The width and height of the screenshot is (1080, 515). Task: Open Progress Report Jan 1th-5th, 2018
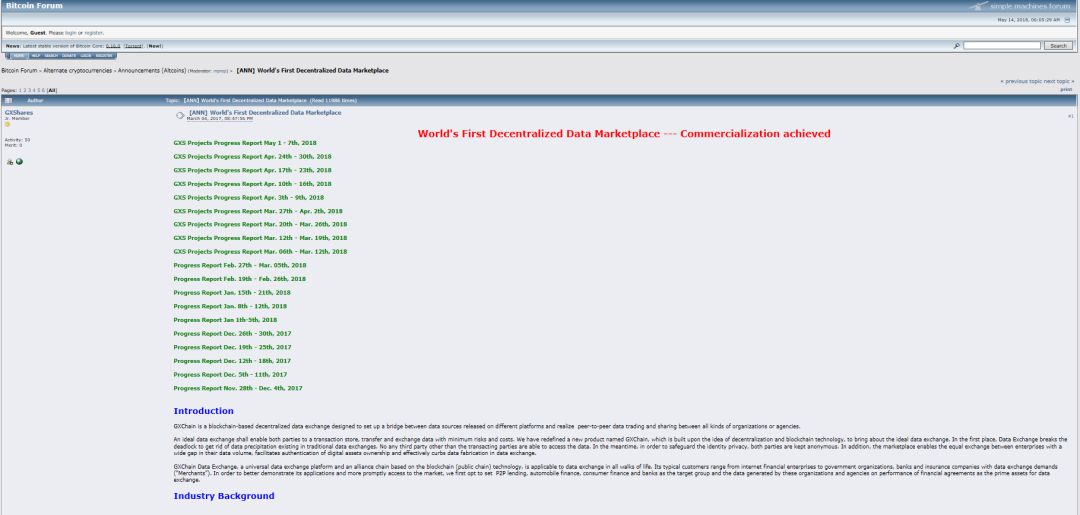pos(225,320)
